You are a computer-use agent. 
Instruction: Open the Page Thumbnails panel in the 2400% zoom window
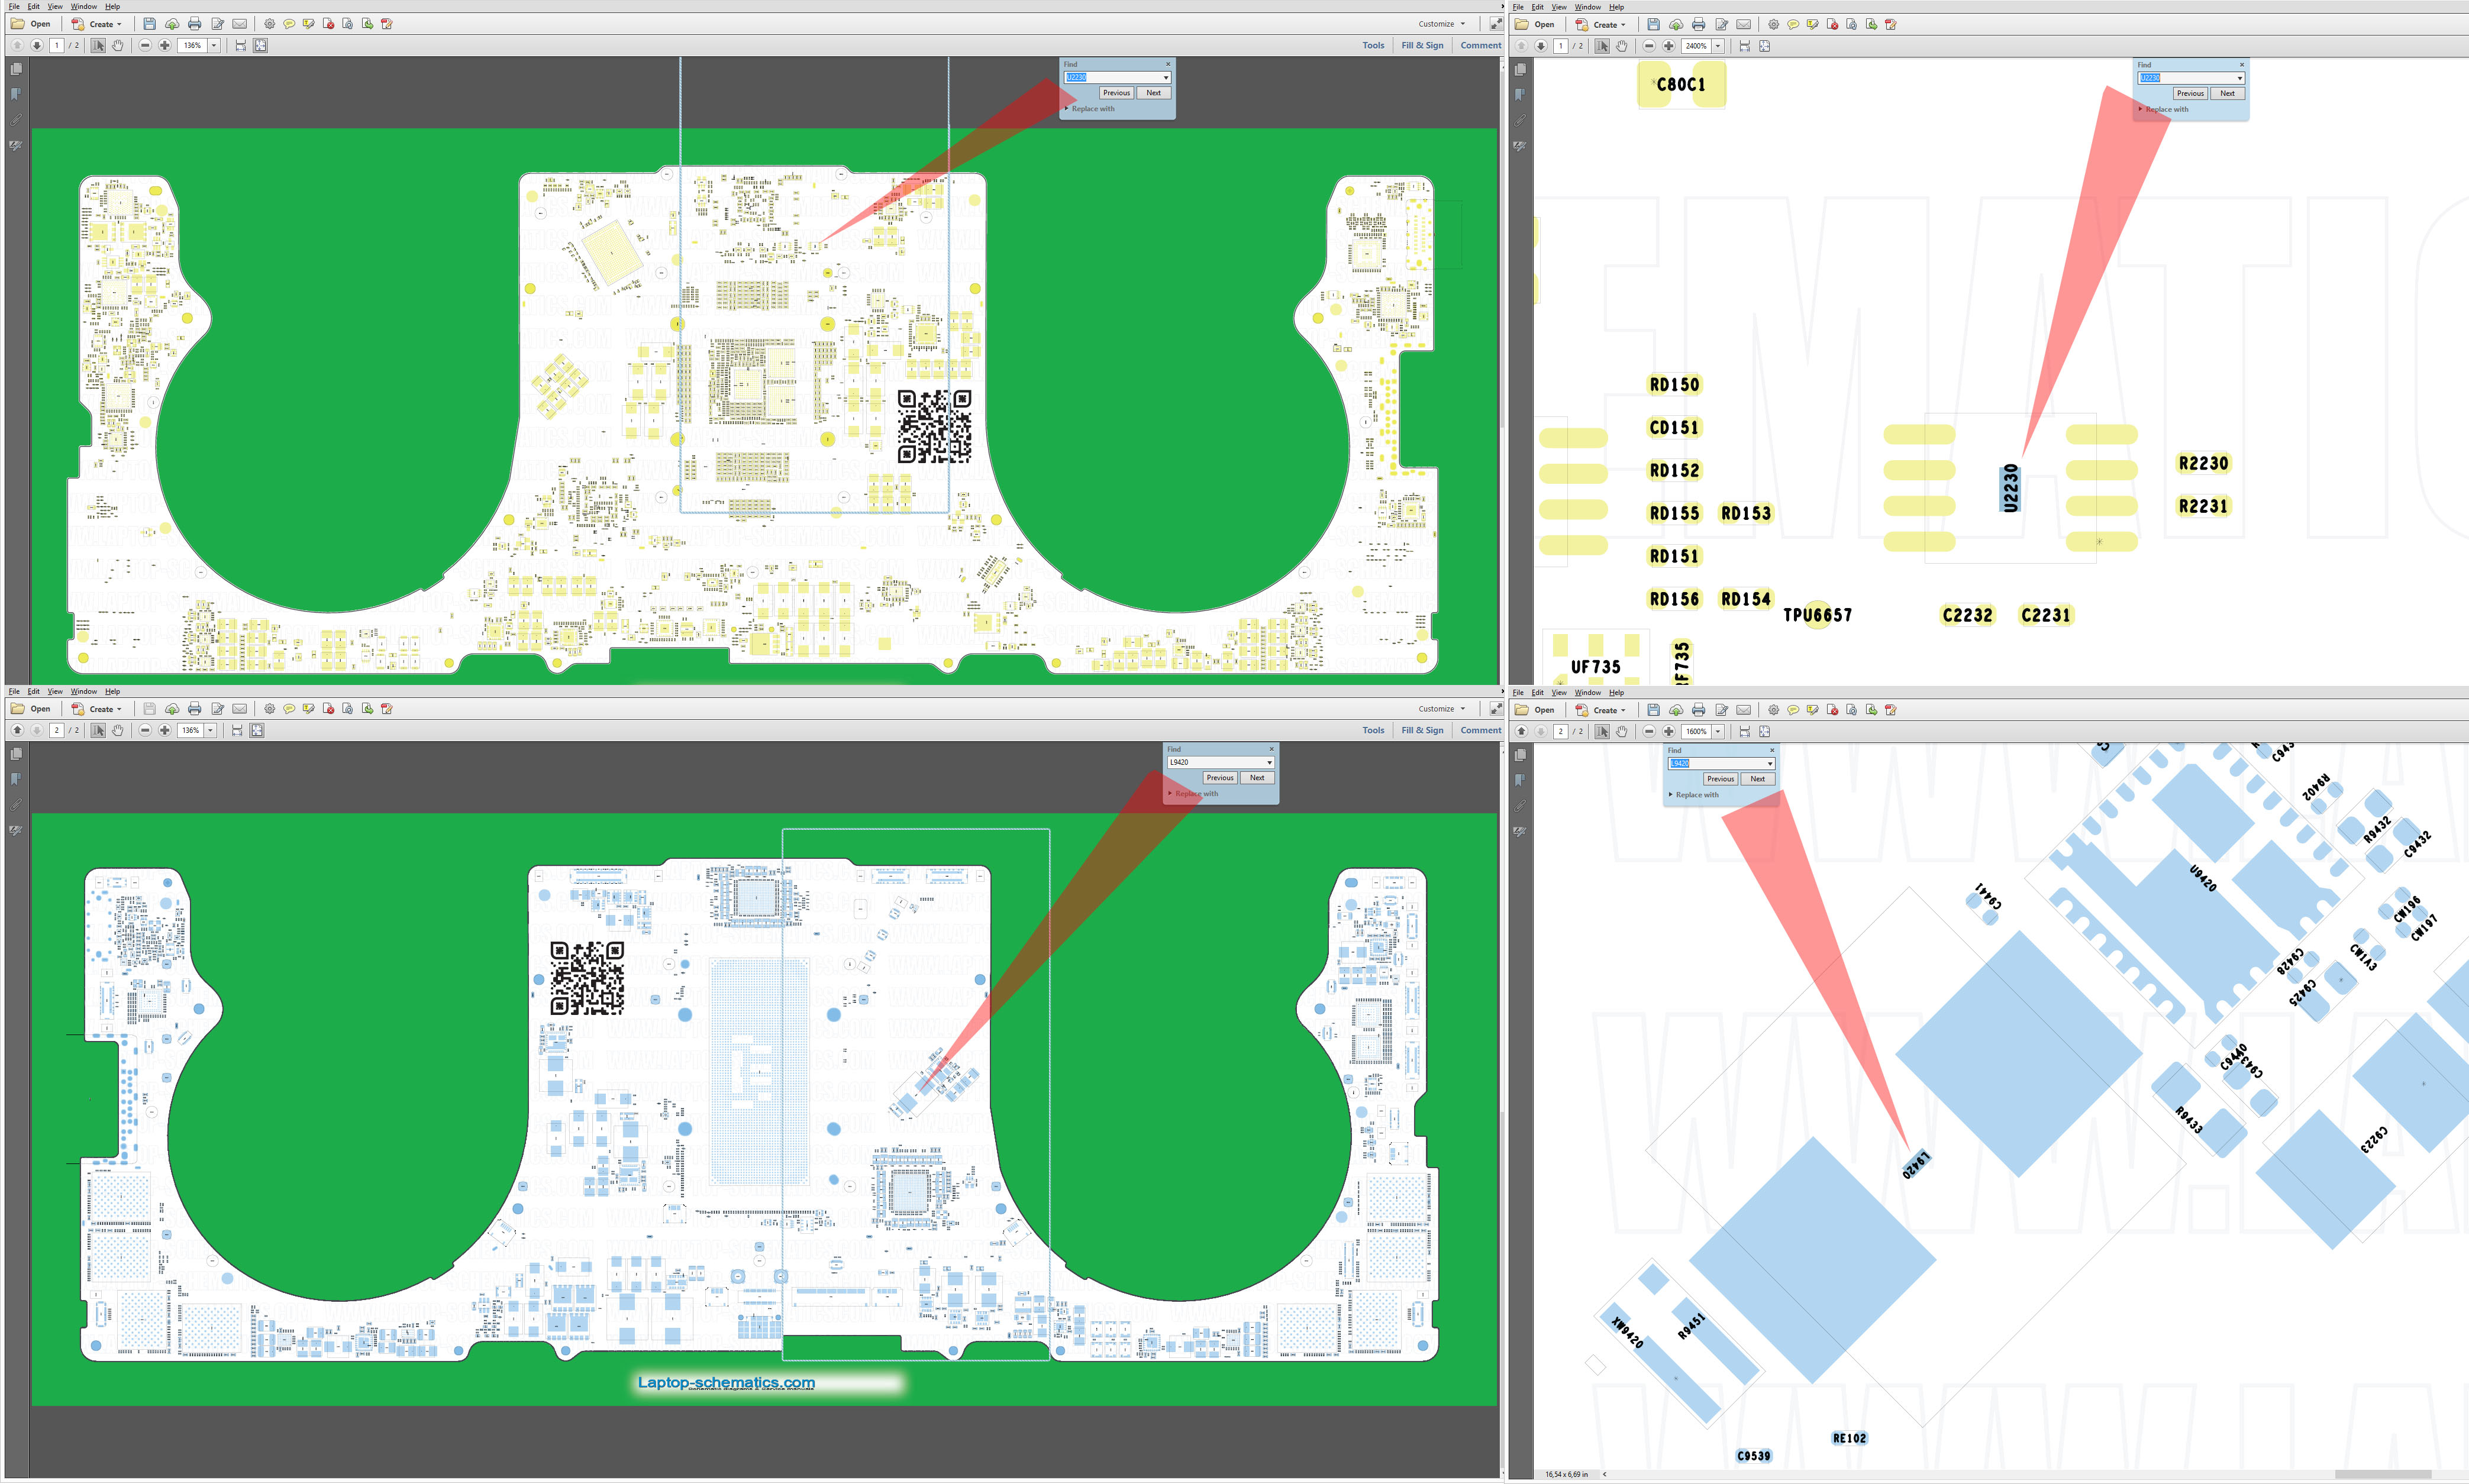pos(1520,69)
